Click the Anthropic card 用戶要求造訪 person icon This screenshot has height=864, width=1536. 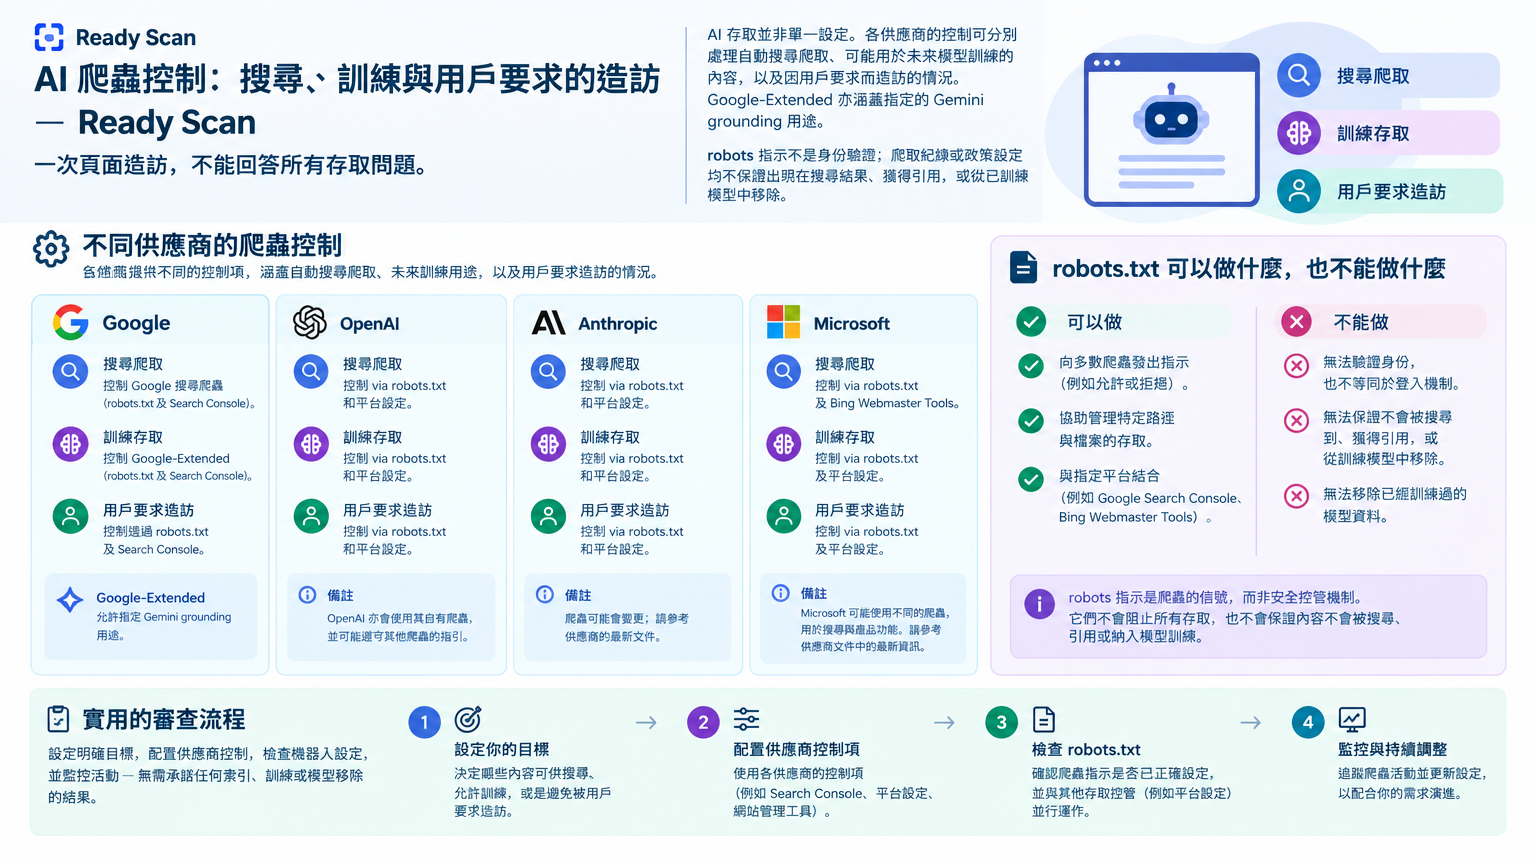pos(548,516)
